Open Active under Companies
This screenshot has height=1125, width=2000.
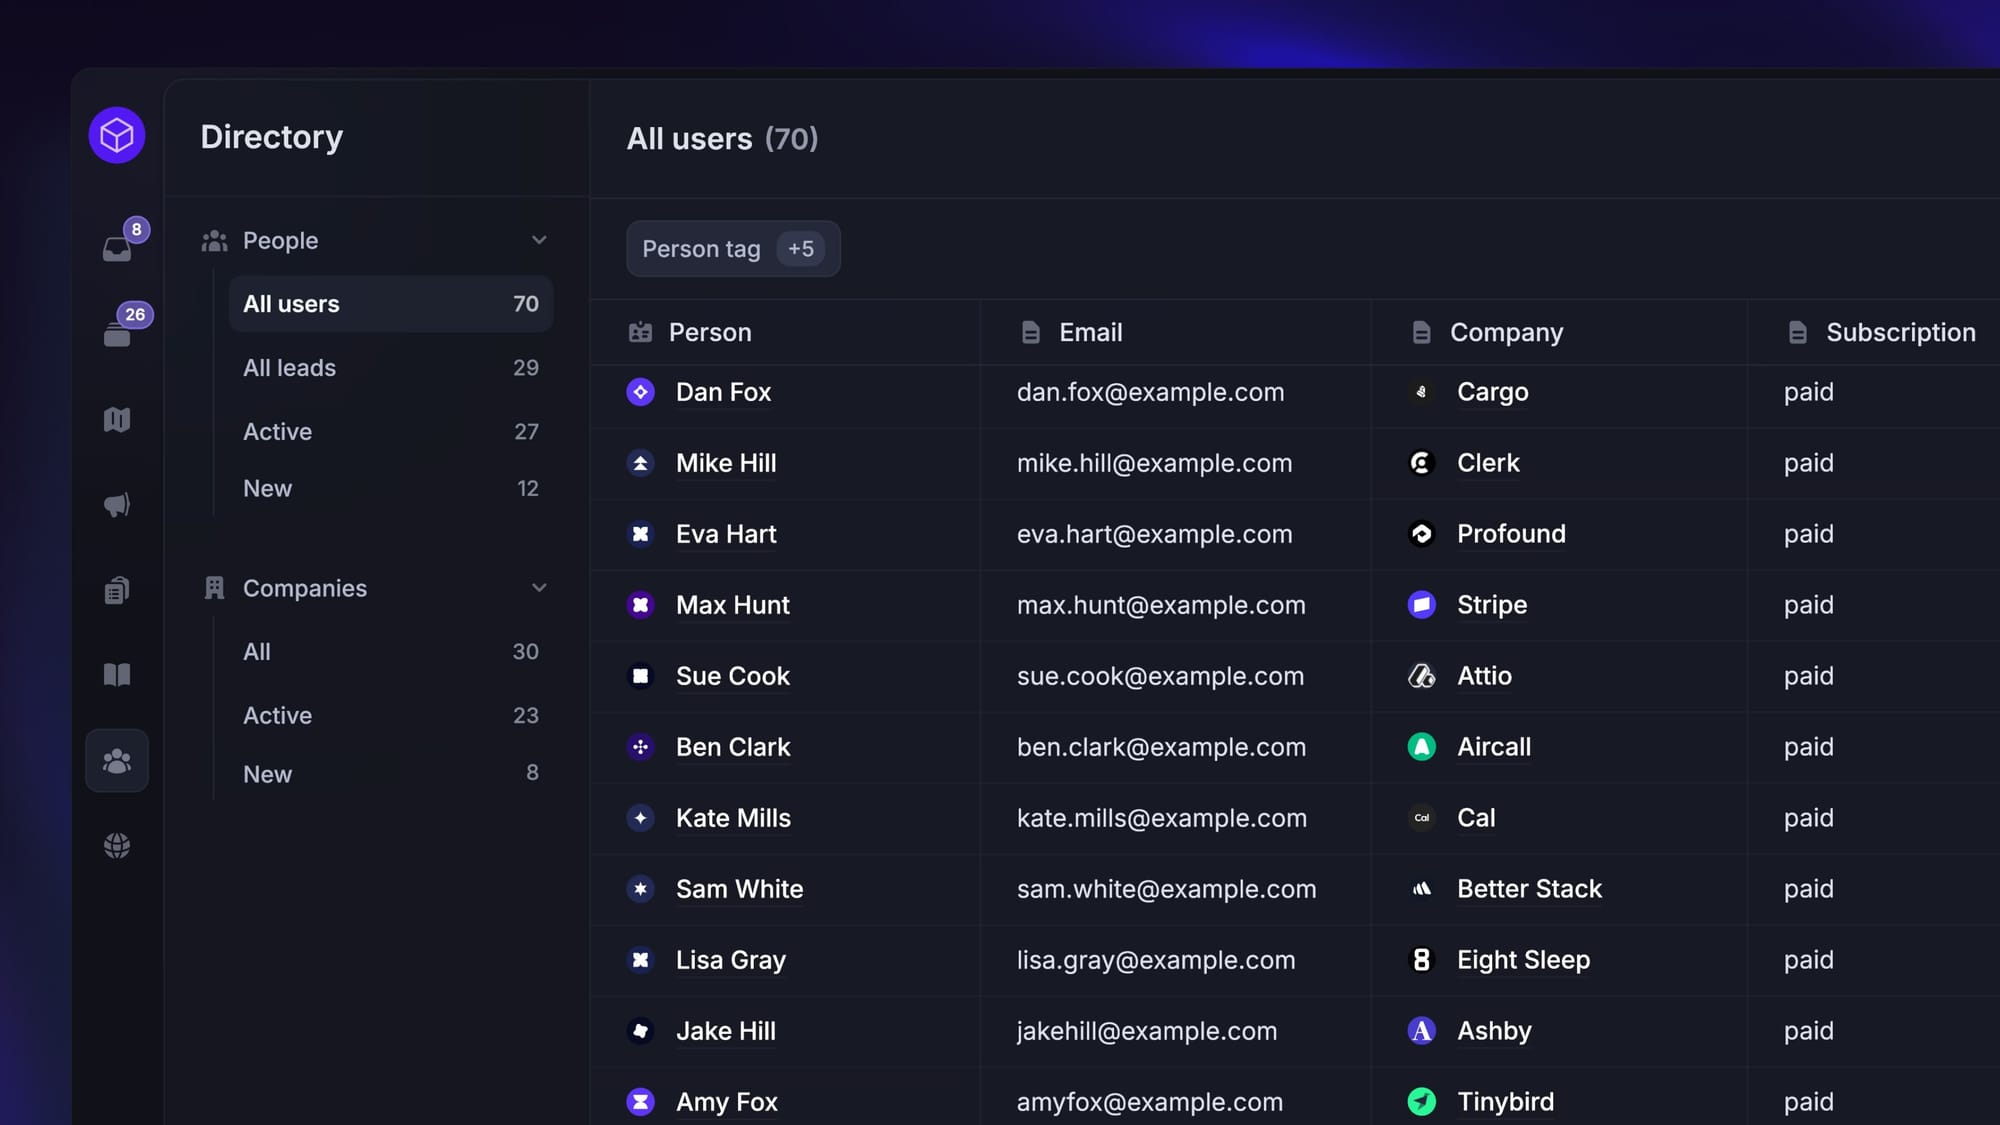coord(277,715)
